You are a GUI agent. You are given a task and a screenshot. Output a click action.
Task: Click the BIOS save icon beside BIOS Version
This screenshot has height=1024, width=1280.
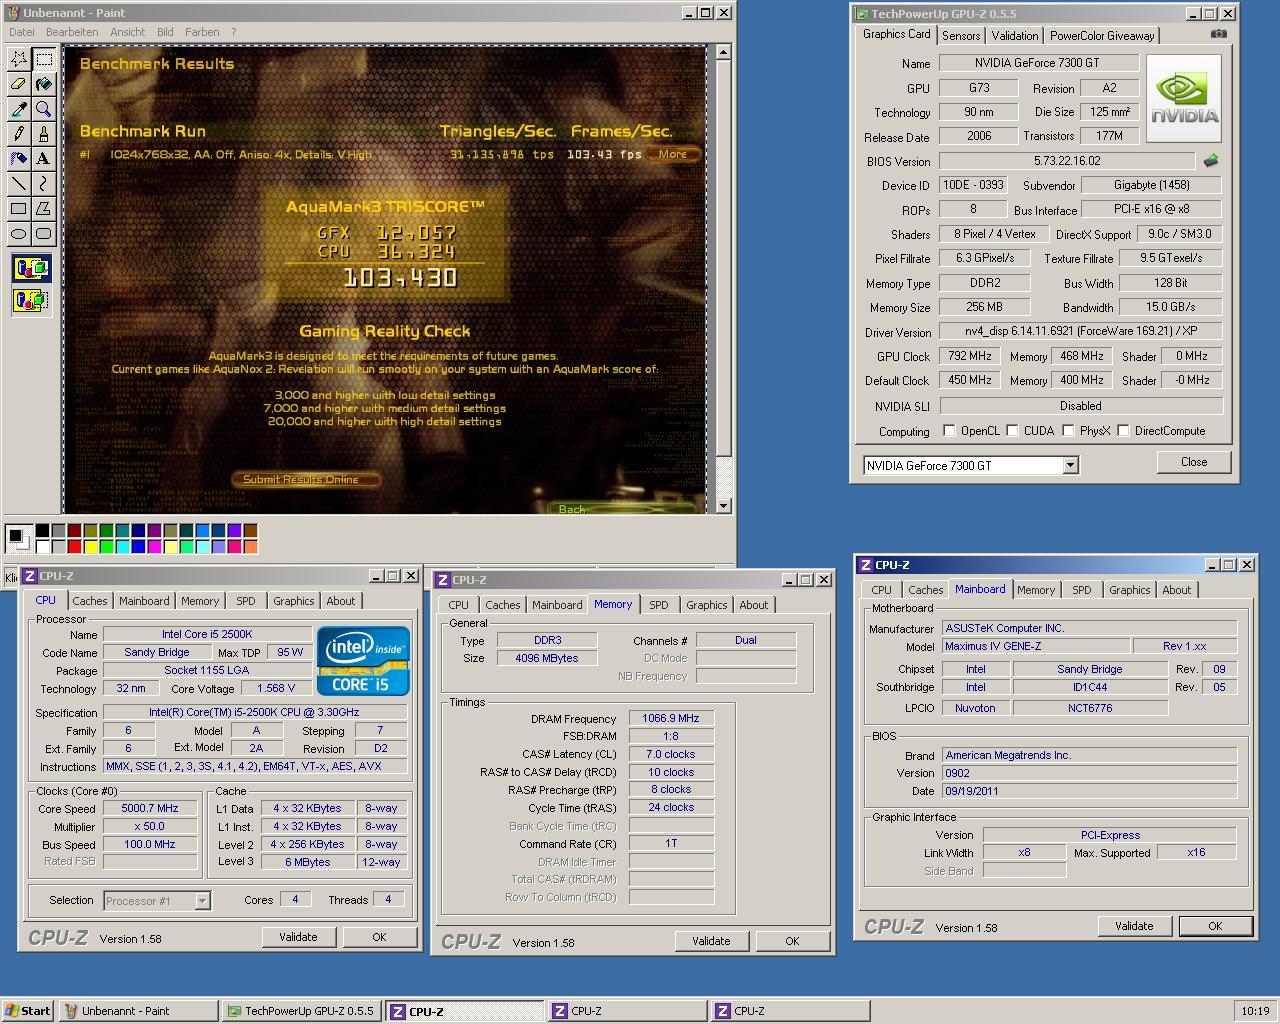coord(1211,160)
